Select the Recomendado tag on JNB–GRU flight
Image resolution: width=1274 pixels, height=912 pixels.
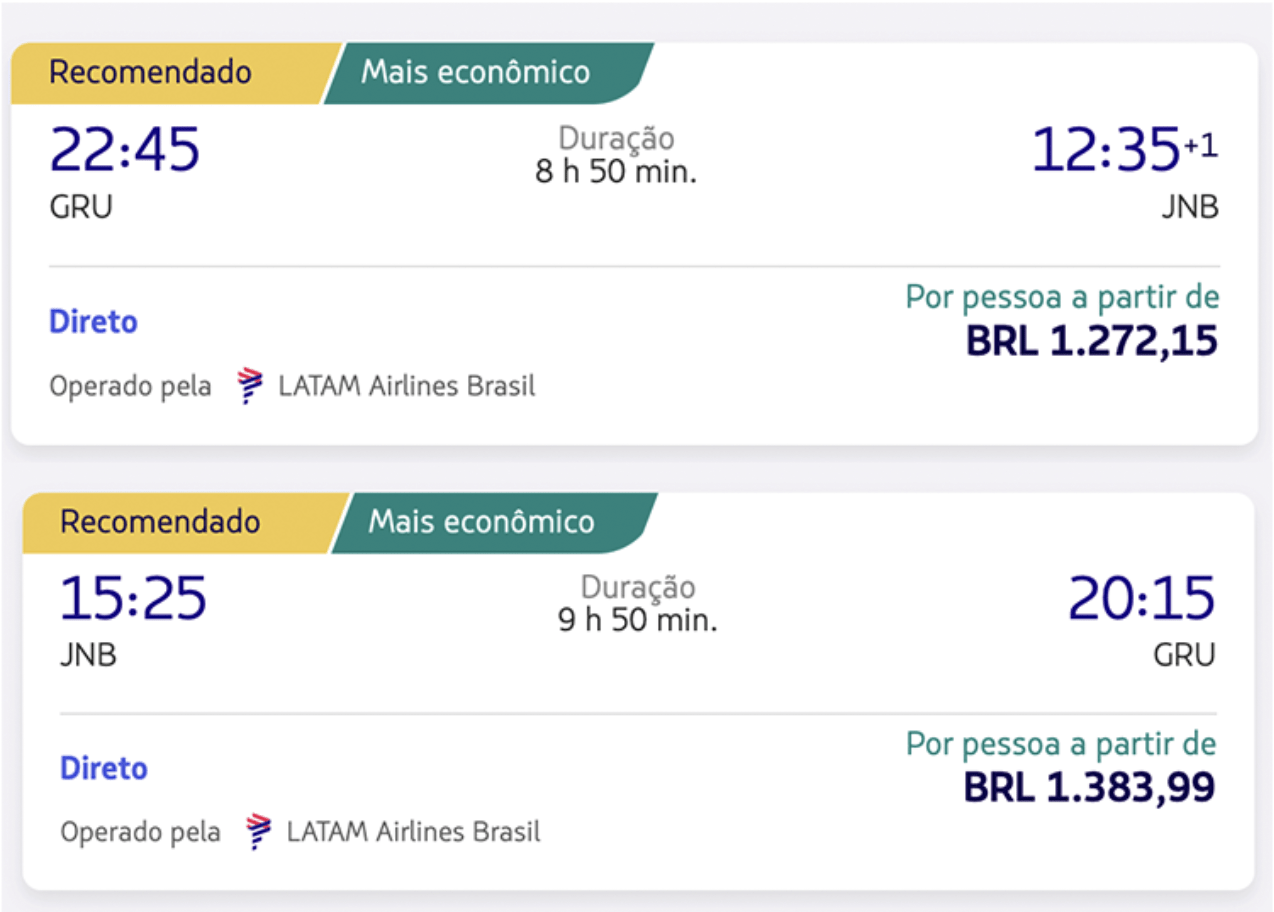(x=160, y=522)
